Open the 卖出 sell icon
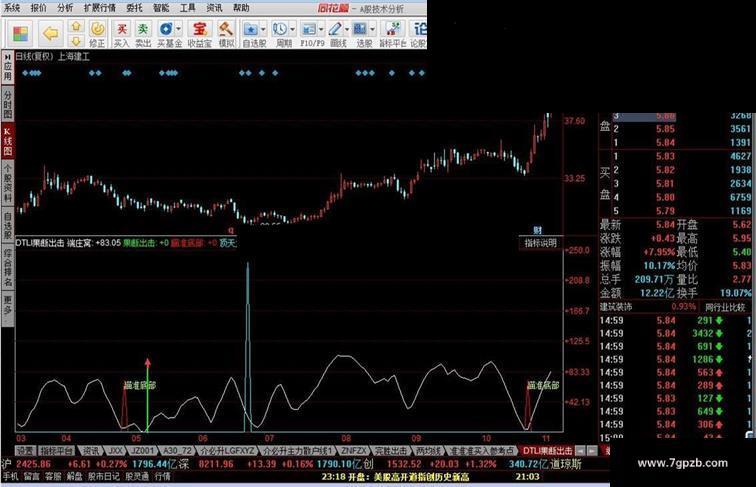756x487 pixels. tap(143, 34)
